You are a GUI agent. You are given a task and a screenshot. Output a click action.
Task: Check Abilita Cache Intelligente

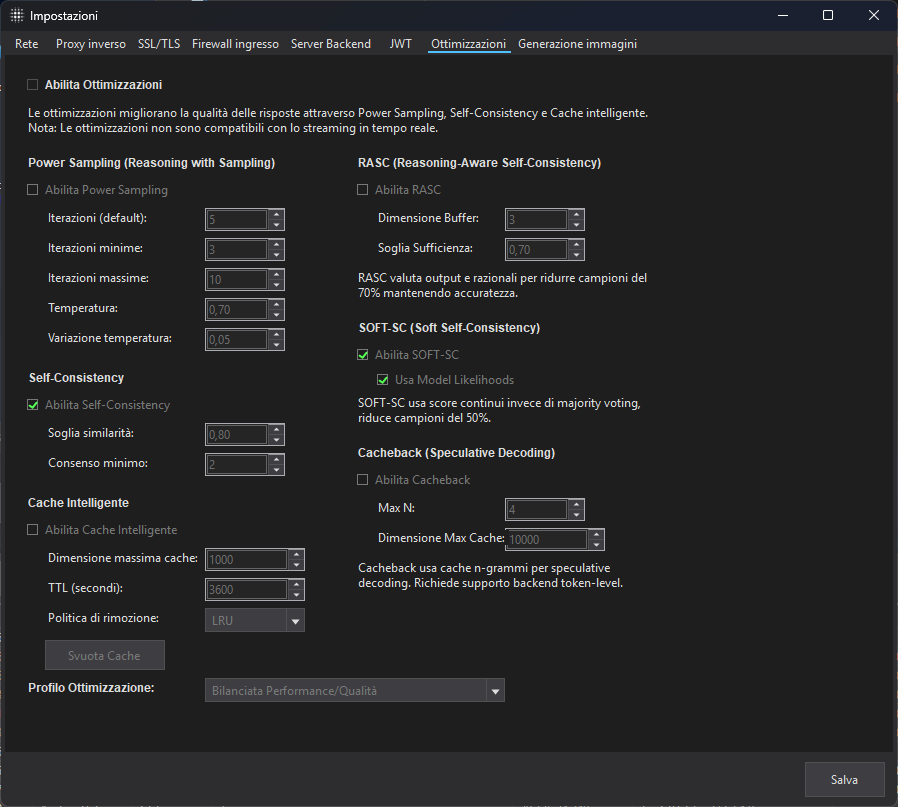(33, 530)
